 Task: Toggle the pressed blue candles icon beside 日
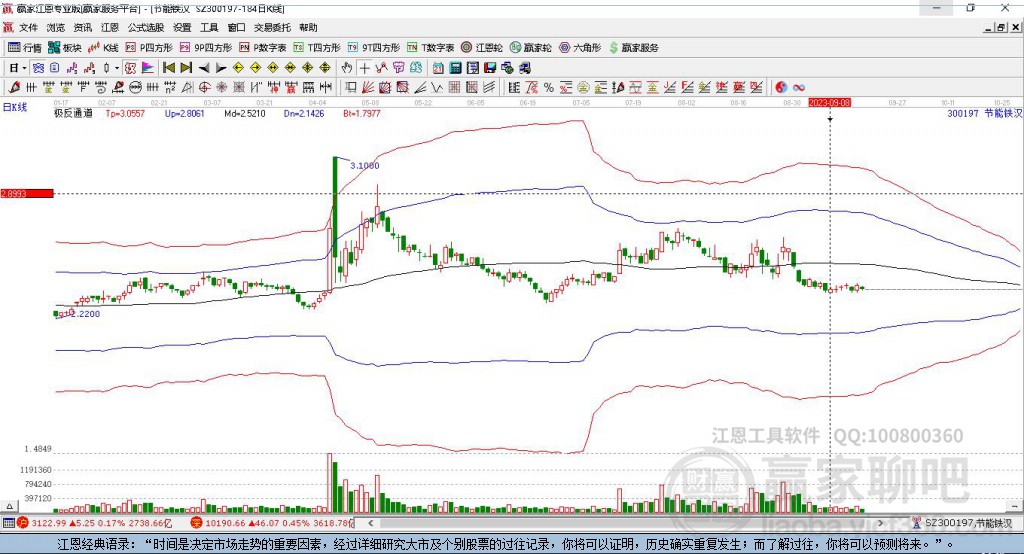[x=38, y=68]
